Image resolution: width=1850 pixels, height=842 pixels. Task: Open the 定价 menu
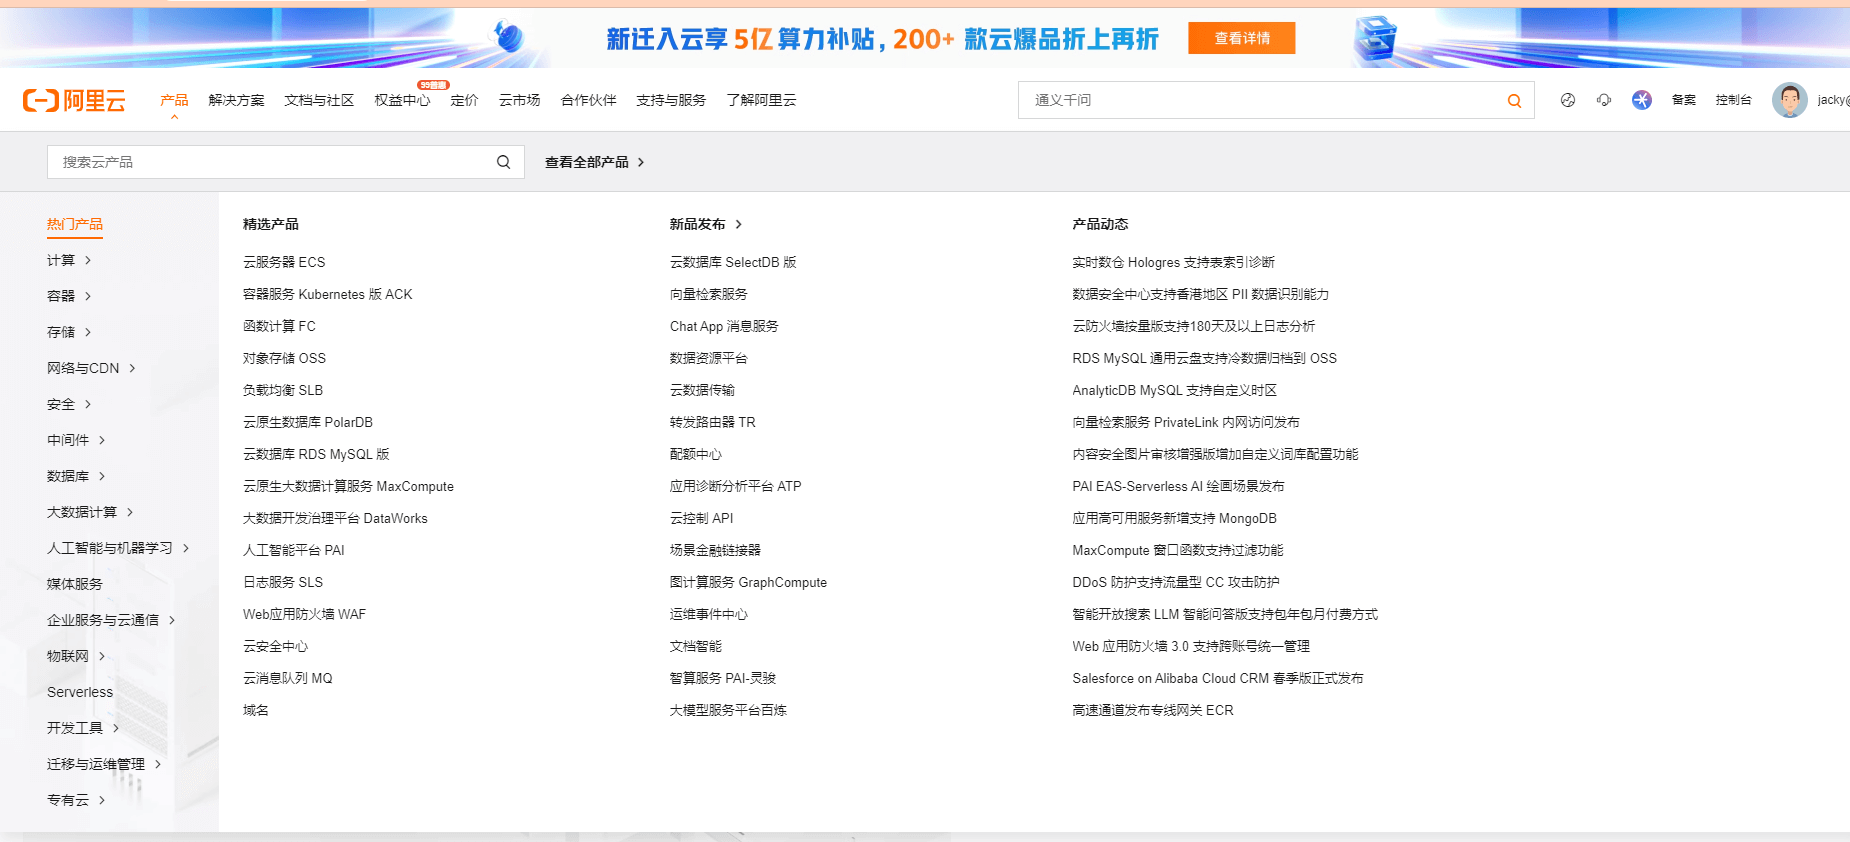[x=464, y=100]
